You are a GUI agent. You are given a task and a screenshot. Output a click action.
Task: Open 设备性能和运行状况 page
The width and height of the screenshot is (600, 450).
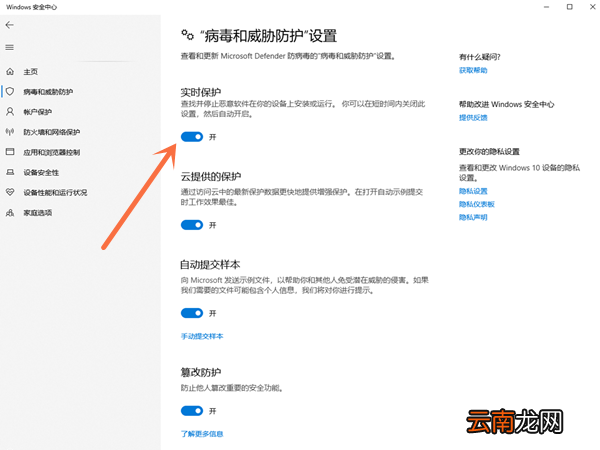55,192
